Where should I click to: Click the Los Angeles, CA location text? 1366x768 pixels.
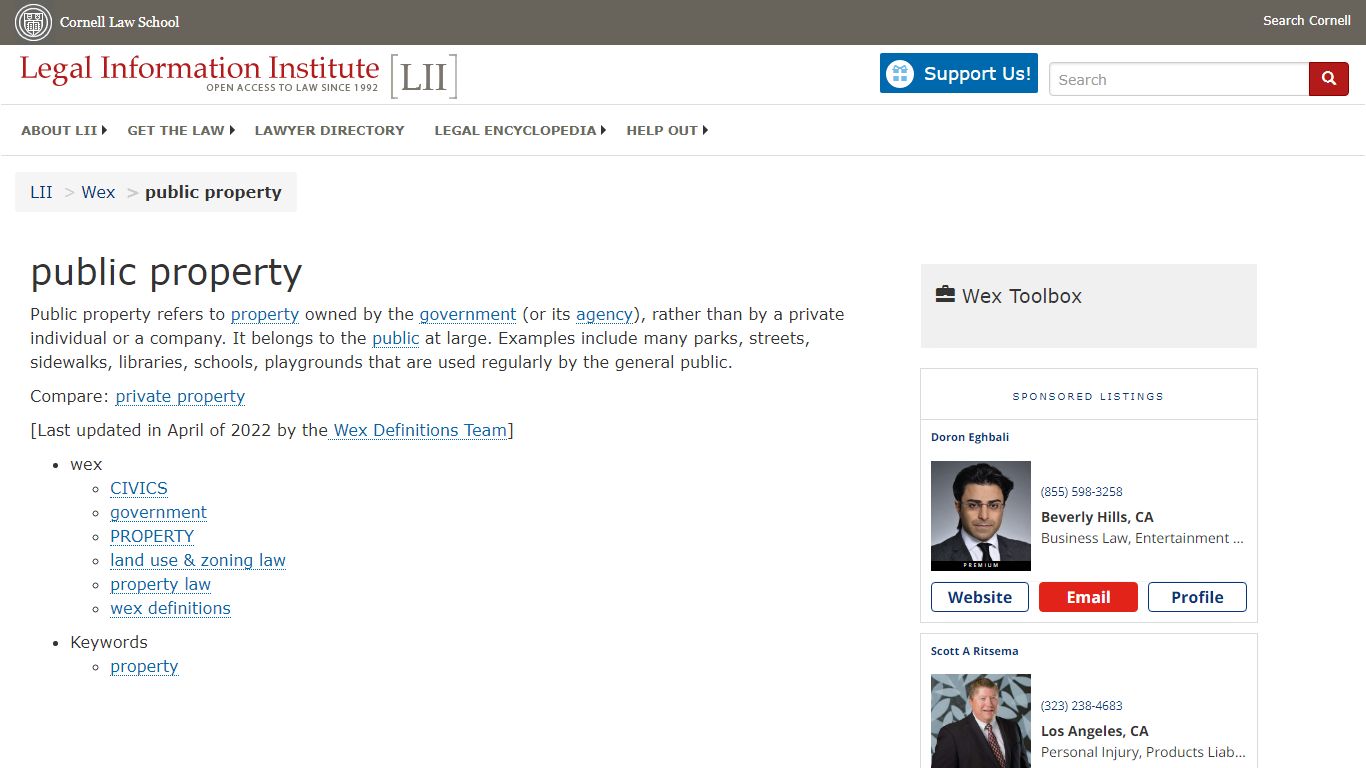tap(1095, 731)
